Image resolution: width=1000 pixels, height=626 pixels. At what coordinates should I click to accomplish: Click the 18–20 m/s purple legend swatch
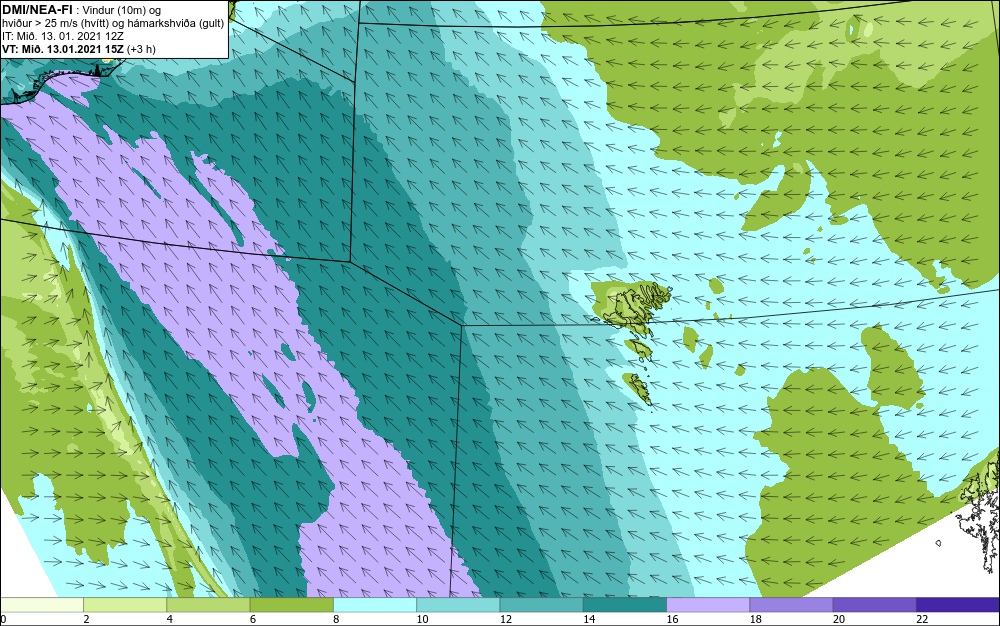(x=791, y=604)
